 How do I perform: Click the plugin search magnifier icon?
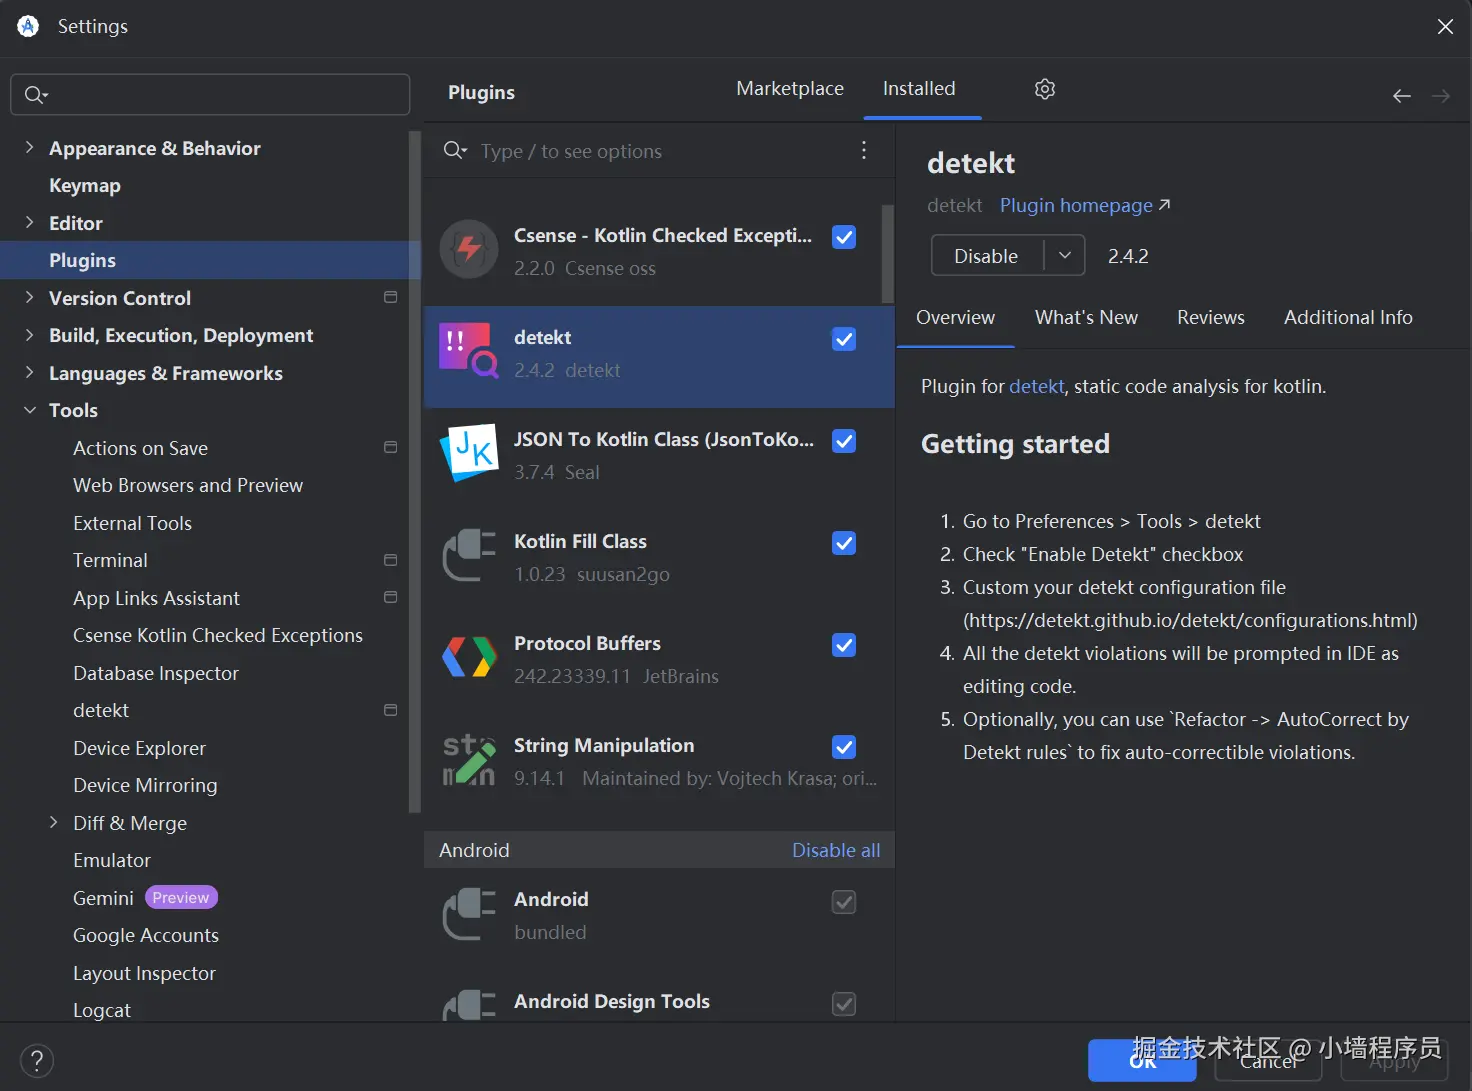click(x=455, y=150)
